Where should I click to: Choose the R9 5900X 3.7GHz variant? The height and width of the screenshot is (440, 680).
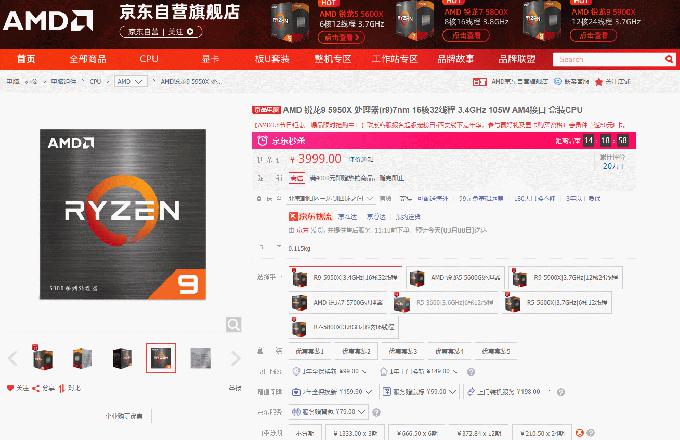(566, 277)
